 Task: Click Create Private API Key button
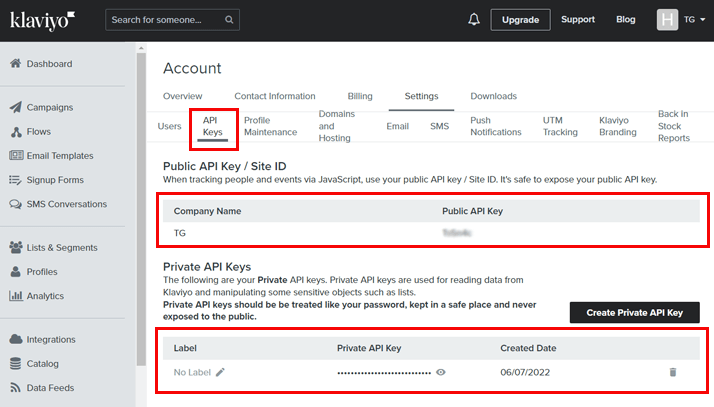(x=634, y=313)
